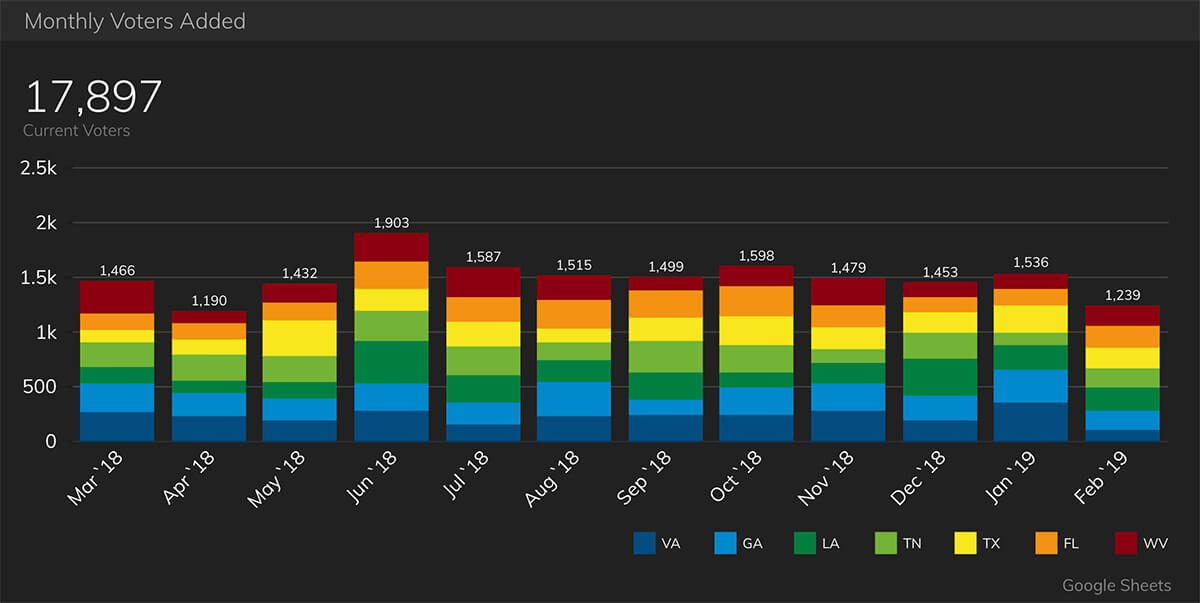Click the 1,903 total label above Jun '18

(391, 223)
